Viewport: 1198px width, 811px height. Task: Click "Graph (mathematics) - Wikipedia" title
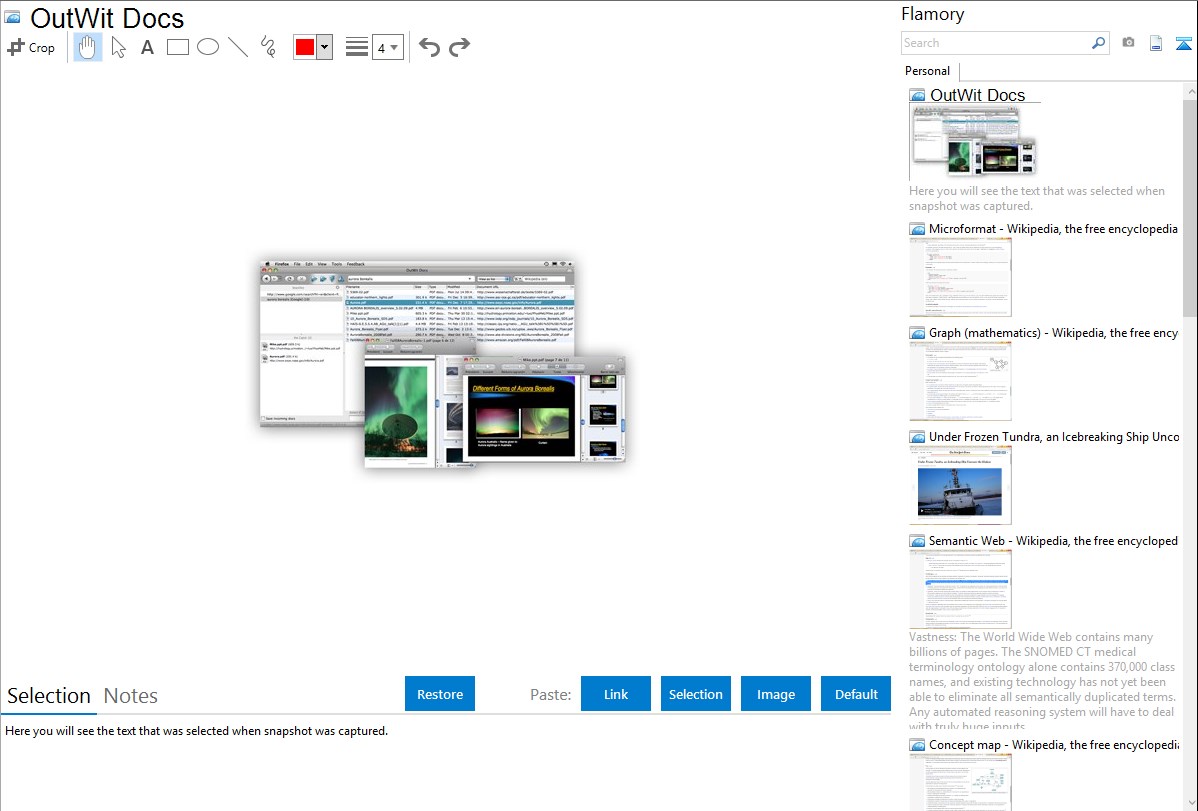[1053, 333]
